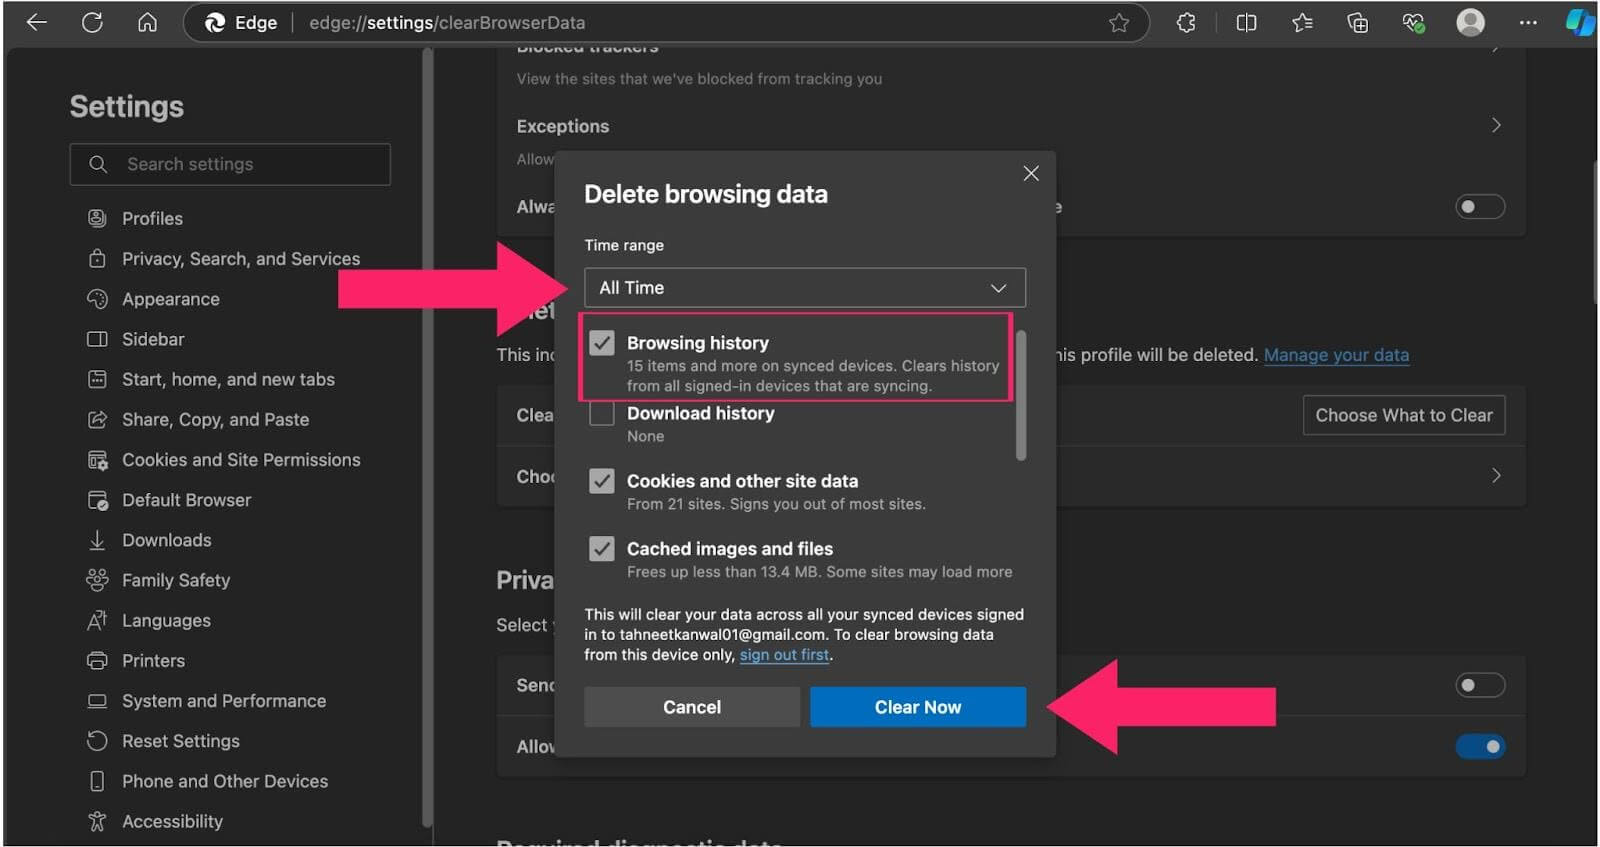The height and width of the screenshot is (847, 1600).
Task: Click the Start, home, and new tabs icon
Action: pos(97,379)
